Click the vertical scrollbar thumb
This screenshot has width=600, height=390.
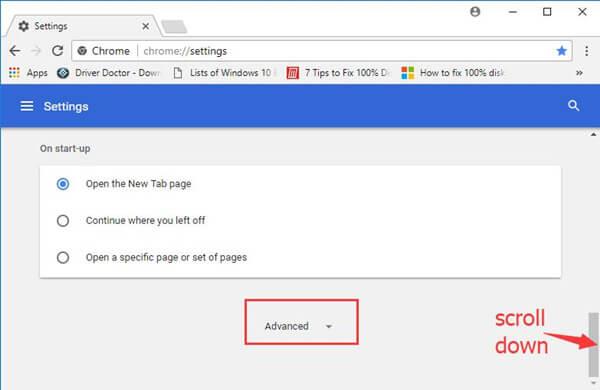point(593,344)
